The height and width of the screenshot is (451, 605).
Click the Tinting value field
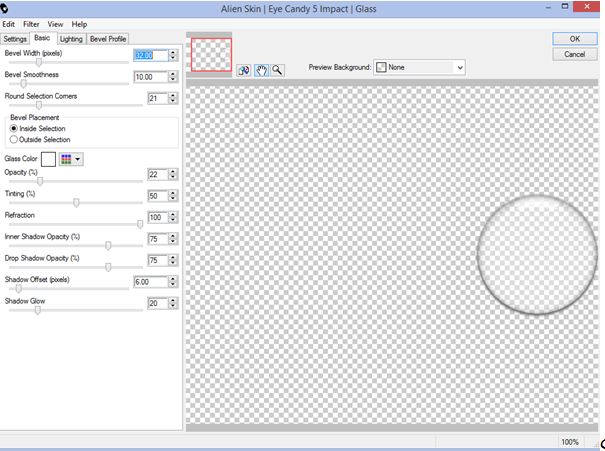pyautogui.click(x=158, y=196)
